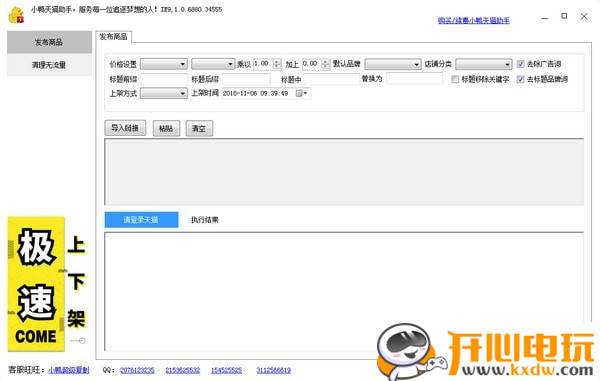The height and width of the screenshot is (381, 600).
Task: Click the 标题前缀 input field
Action: coord(164,79)
